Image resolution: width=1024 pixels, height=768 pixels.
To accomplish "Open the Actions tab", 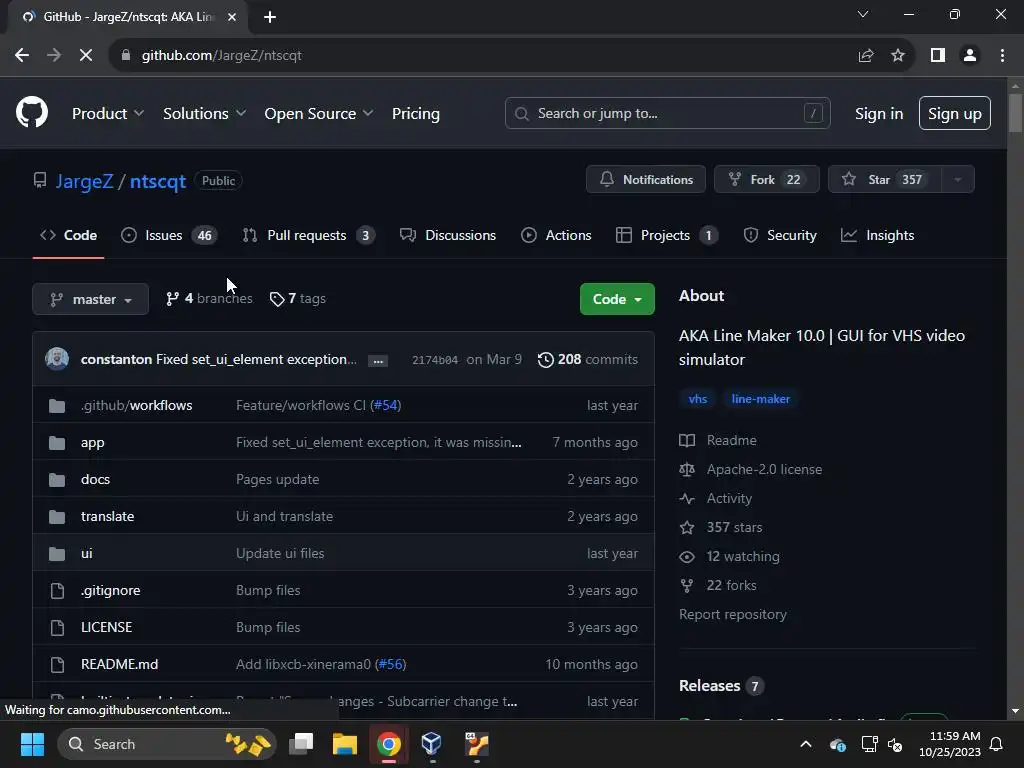I will [556, 235].
